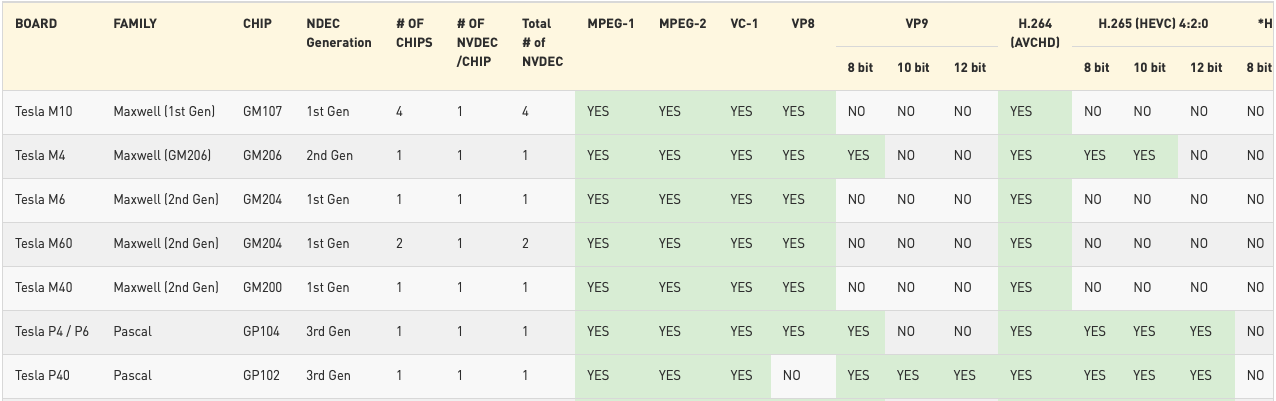This screenshot has height=401, width=1276.
Task: Click the GP102 chip cell
Action: (x=262, y=375)
